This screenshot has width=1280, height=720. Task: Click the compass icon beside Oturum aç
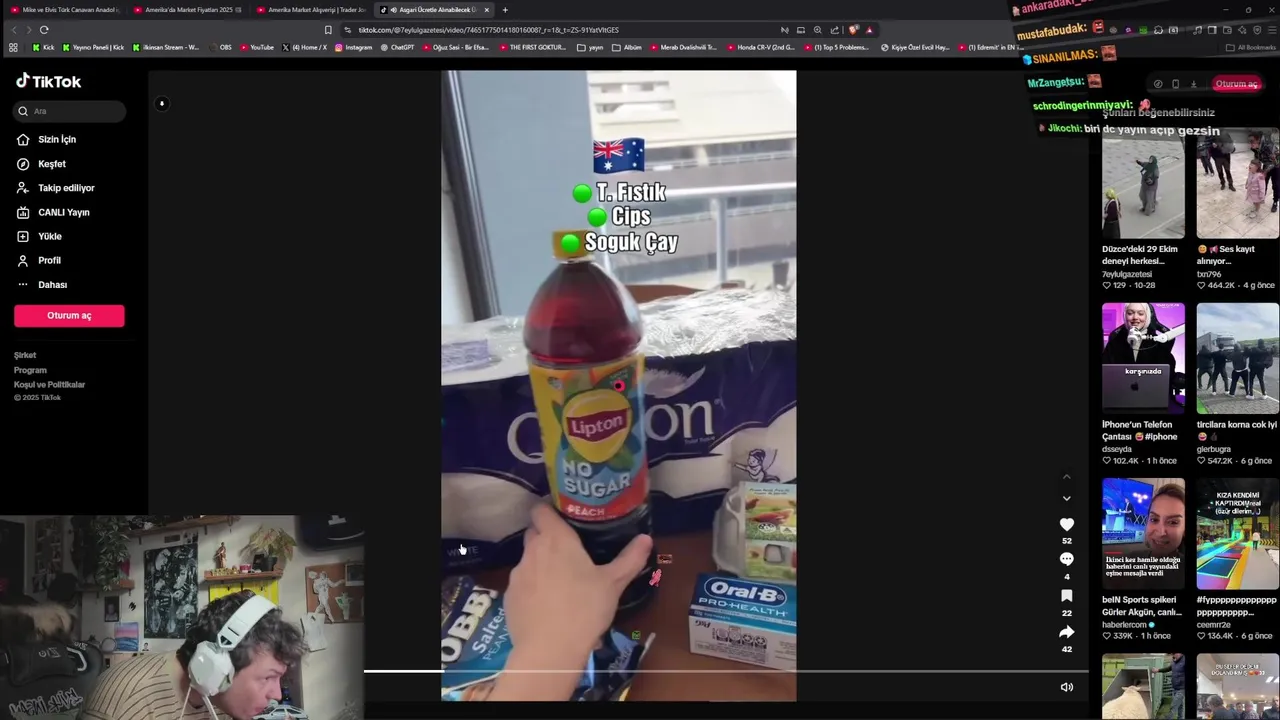(x=1157, y=84)
